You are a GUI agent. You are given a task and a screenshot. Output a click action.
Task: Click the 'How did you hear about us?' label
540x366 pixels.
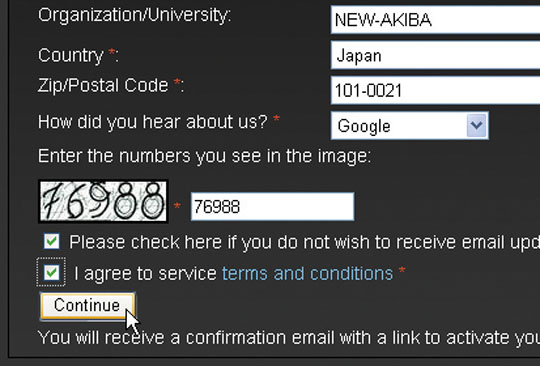pos(153,122)
